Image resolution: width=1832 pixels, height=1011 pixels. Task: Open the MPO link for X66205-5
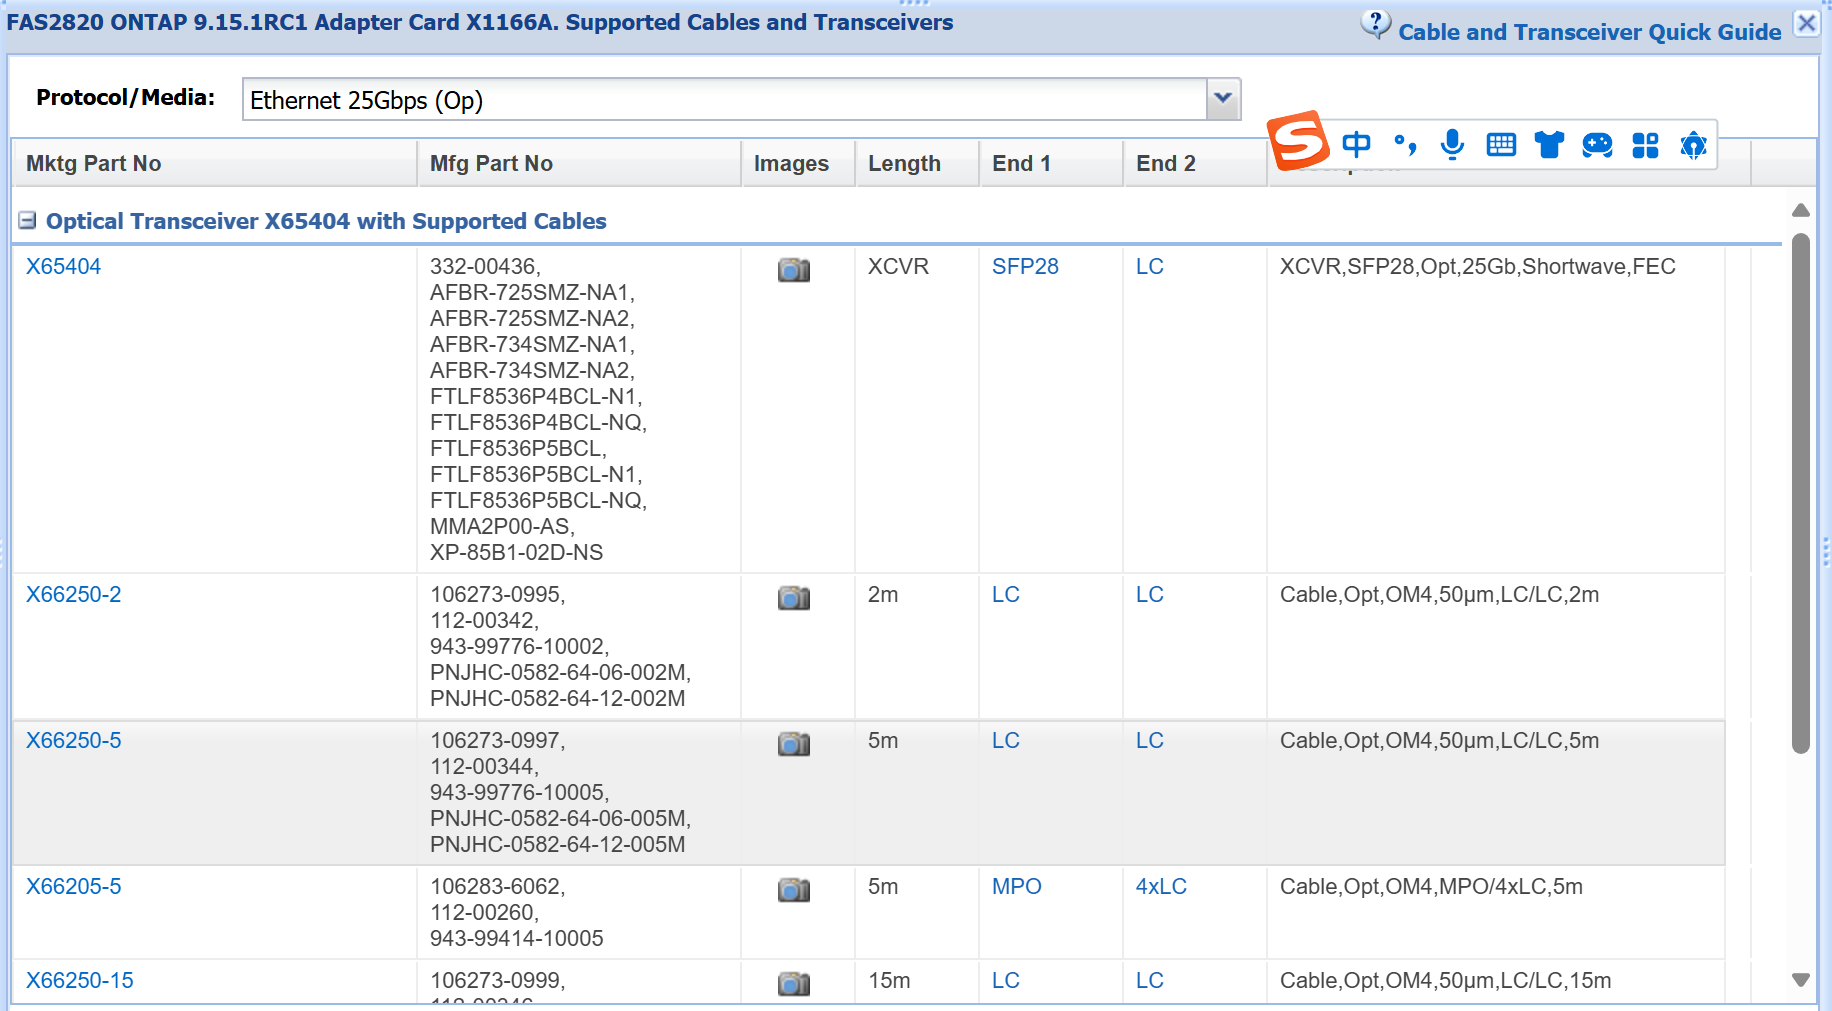click(x=1015, y=886)
